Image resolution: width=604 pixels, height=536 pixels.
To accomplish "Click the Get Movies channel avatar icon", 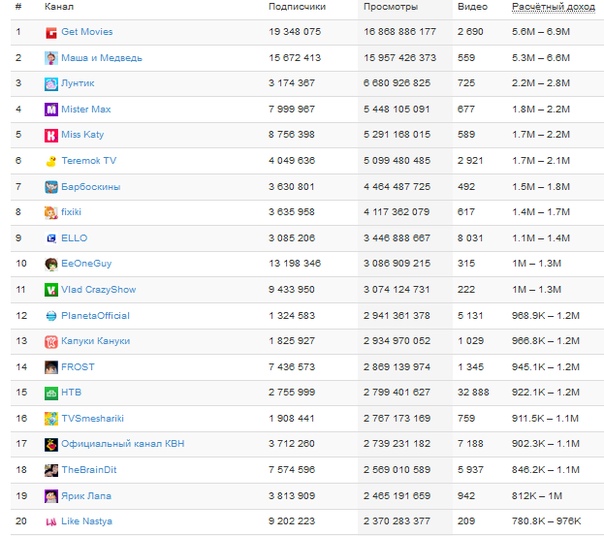I will [x=51, y=32].
